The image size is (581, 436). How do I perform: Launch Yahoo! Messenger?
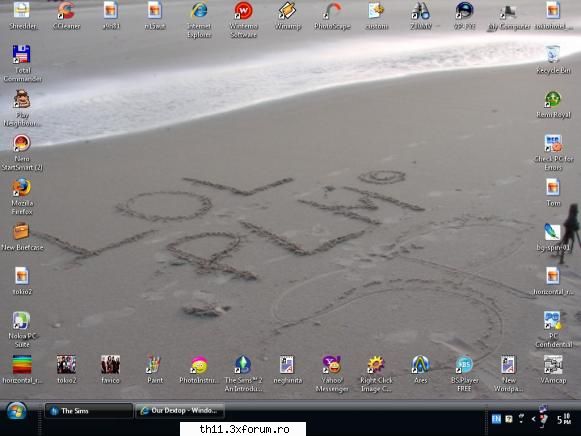[332, 373]
